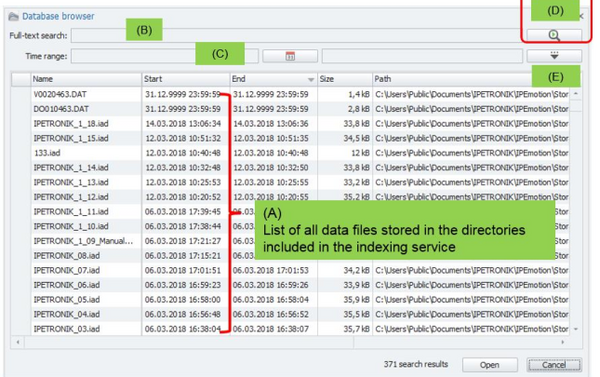Viewport: 600px width, 377px height.
Task: Click the 35,9 kB size cell
Action: click(x=357, y=300)
